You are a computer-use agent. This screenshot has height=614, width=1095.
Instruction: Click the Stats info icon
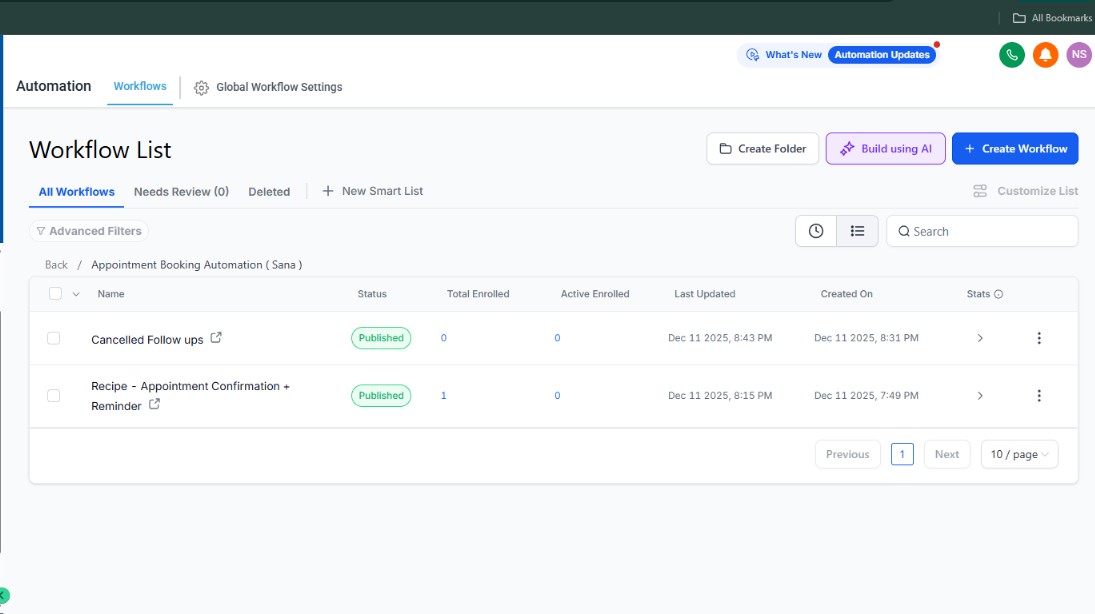[999, 294]
